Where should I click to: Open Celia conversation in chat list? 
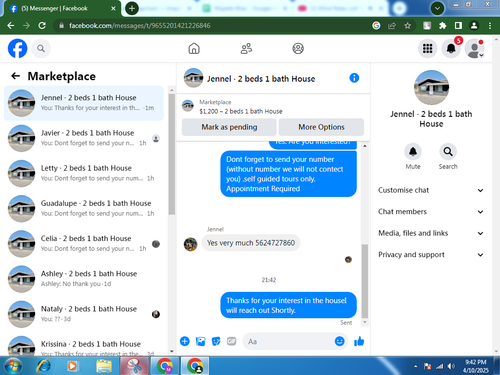click(84, 244)
